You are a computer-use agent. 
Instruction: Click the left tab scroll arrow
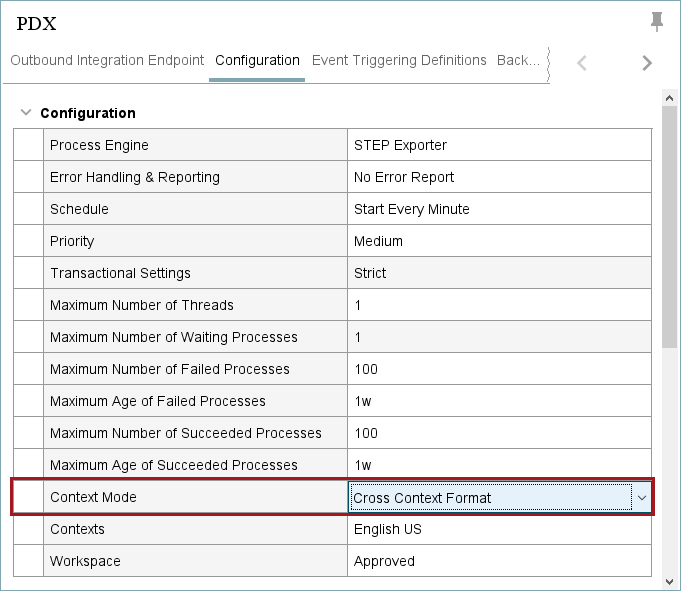click(582, 63)
